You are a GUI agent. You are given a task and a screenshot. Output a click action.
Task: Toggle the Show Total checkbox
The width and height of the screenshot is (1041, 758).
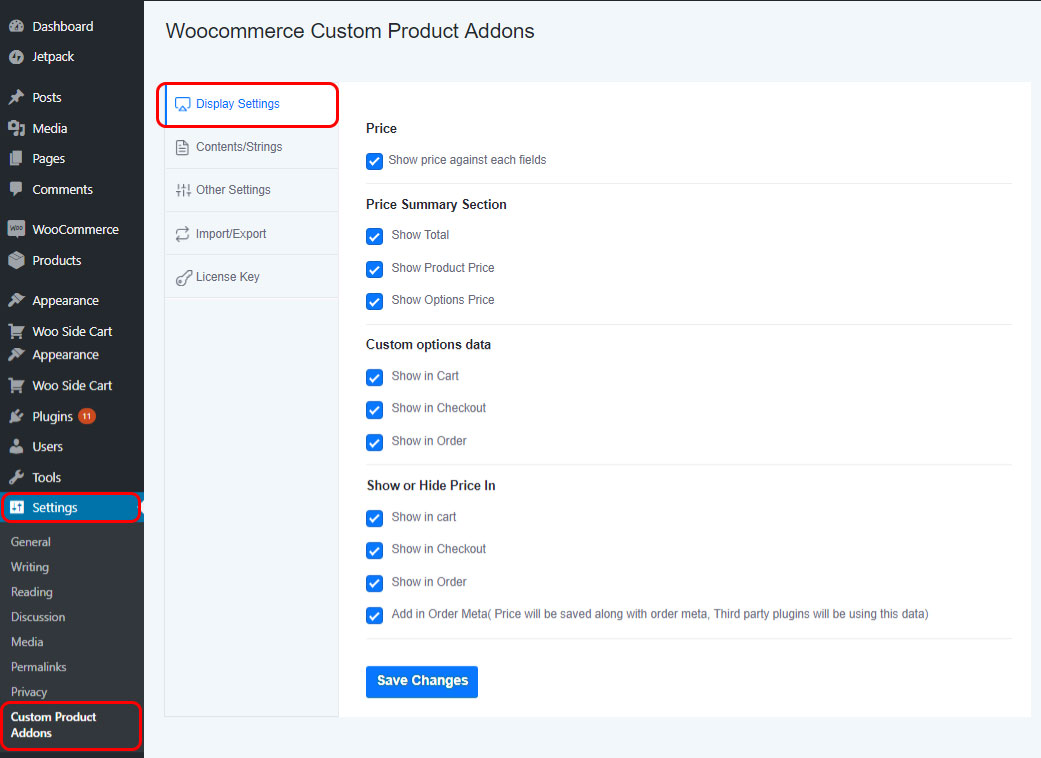click(374, 236)
